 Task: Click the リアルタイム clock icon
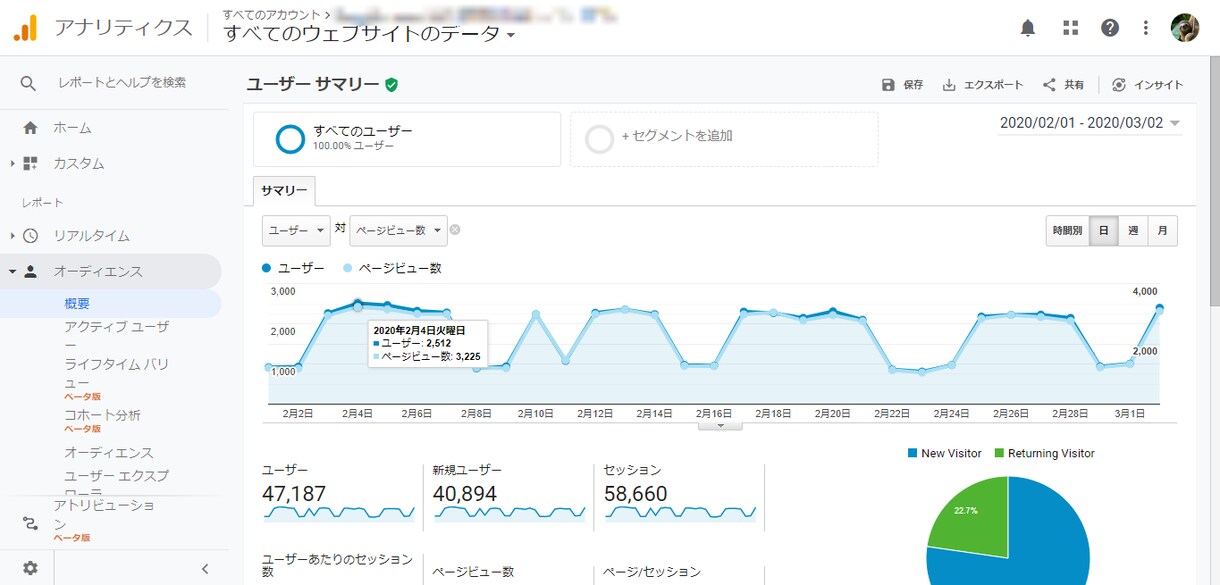[30, 236]
